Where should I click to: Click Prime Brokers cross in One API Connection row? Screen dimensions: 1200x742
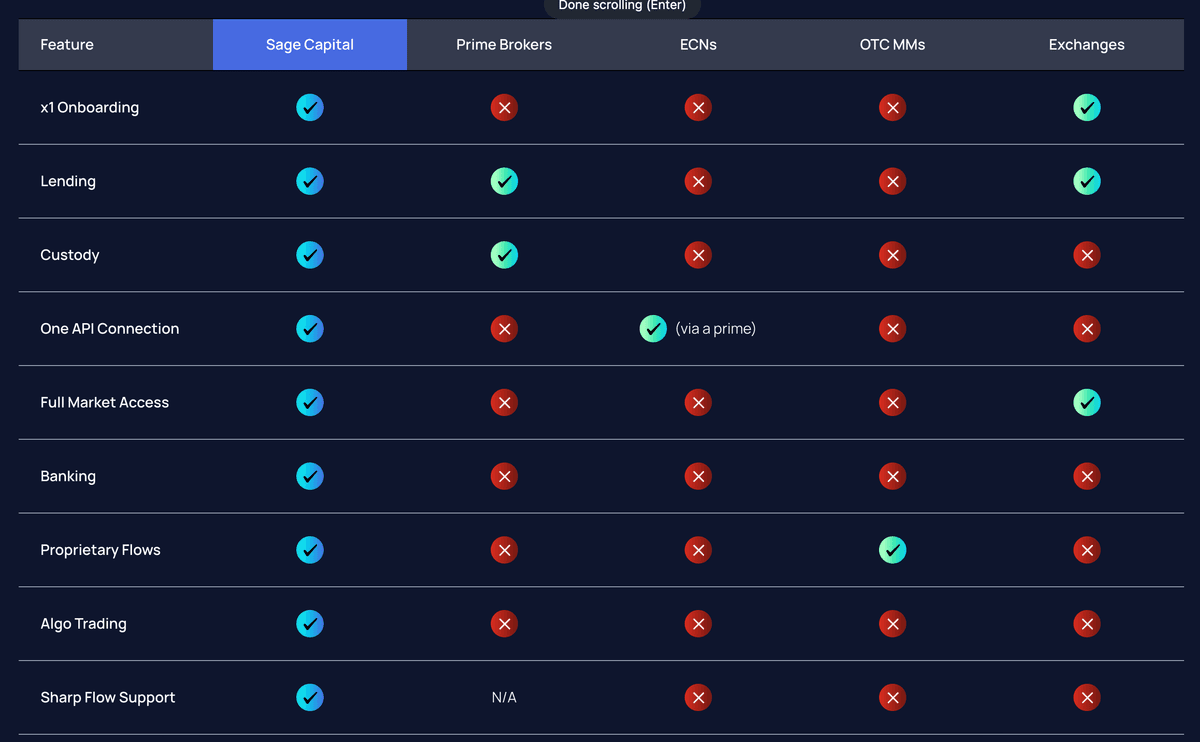coord(504,328)
